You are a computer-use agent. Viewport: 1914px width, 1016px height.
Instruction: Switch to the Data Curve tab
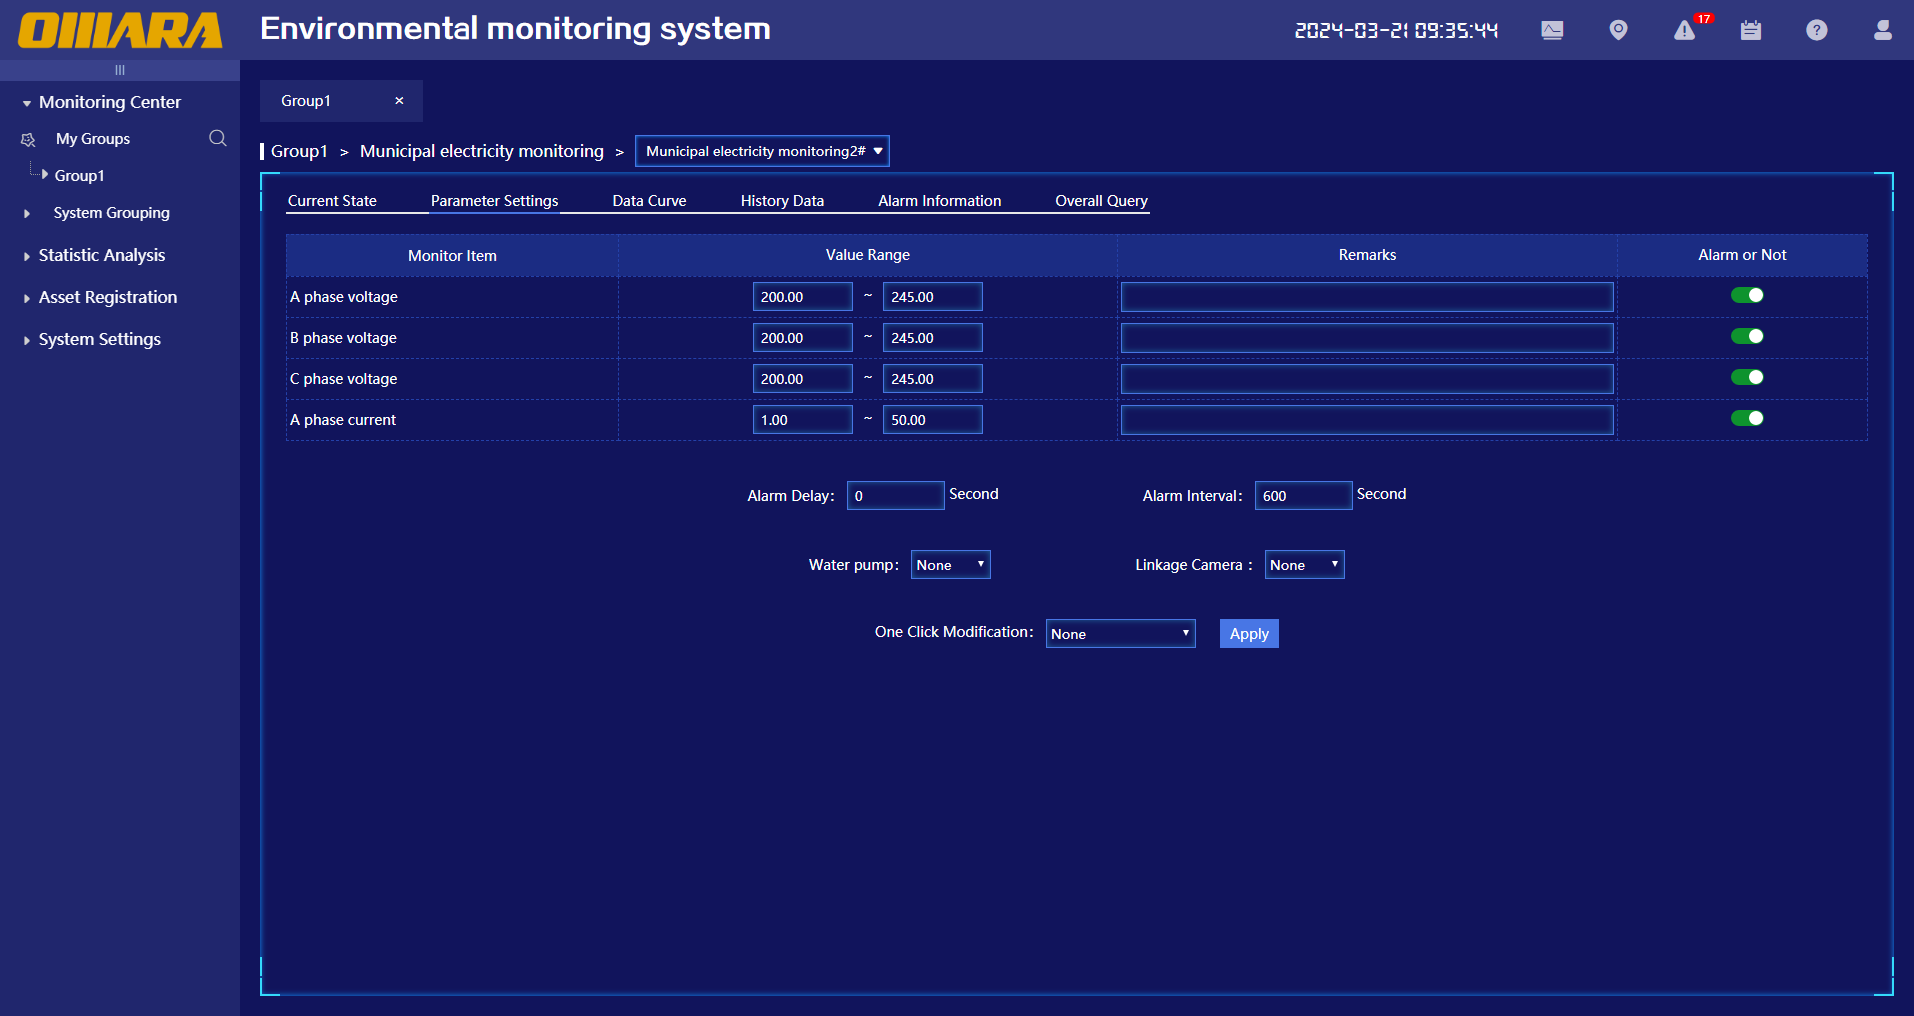tap(649, 201)
